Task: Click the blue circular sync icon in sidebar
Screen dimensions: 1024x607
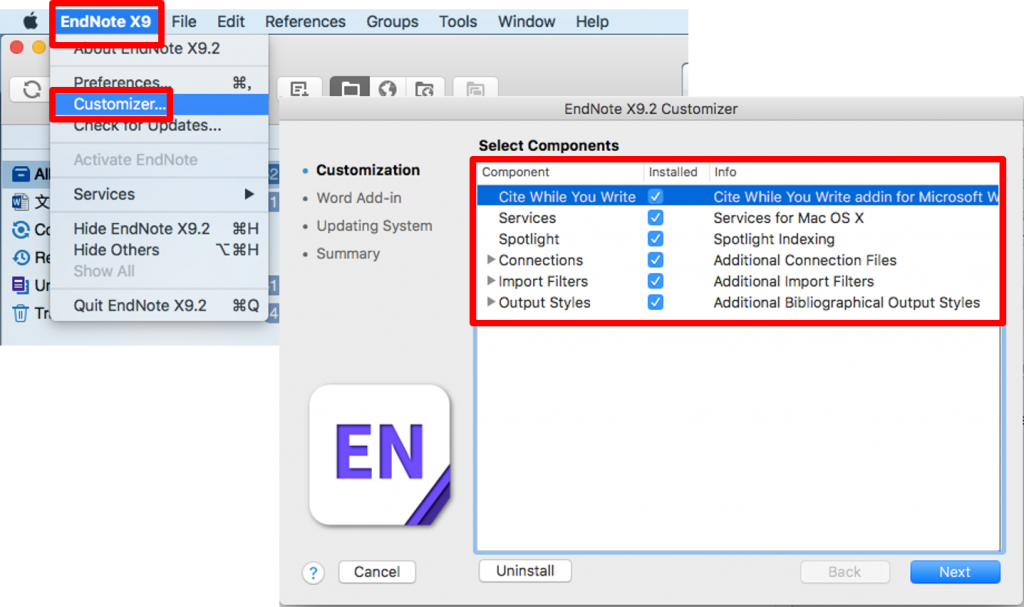Action: [x=21, y=230]
